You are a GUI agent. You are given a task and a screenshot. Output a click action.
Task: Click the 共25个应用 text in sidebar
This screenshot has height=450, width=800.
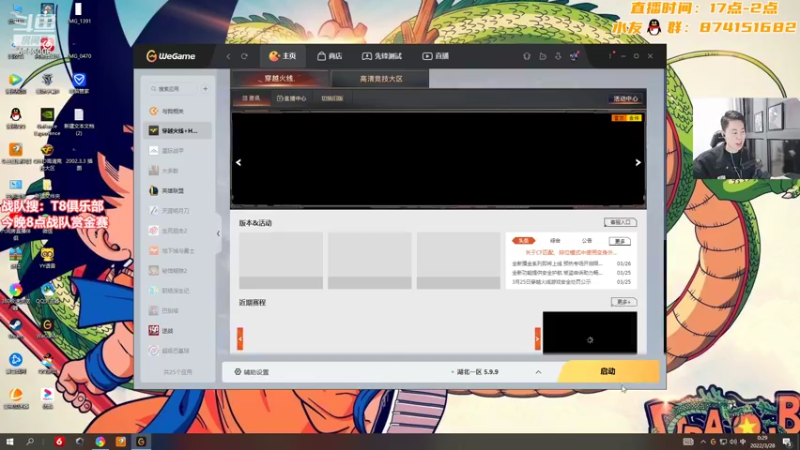[x=178, y=372]
